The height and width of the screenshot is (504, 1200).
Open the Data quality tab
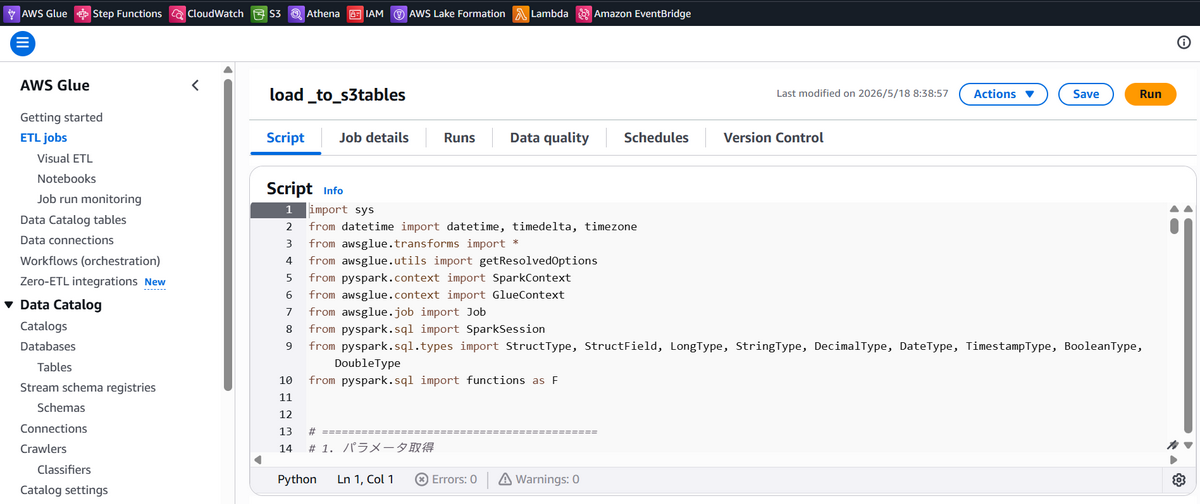coord(549,138)
